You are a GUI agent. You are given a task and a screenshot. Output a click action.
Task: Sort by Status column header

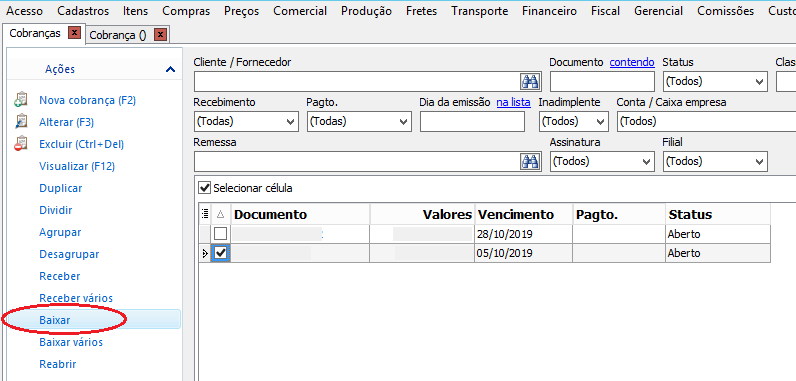[718, 215]
